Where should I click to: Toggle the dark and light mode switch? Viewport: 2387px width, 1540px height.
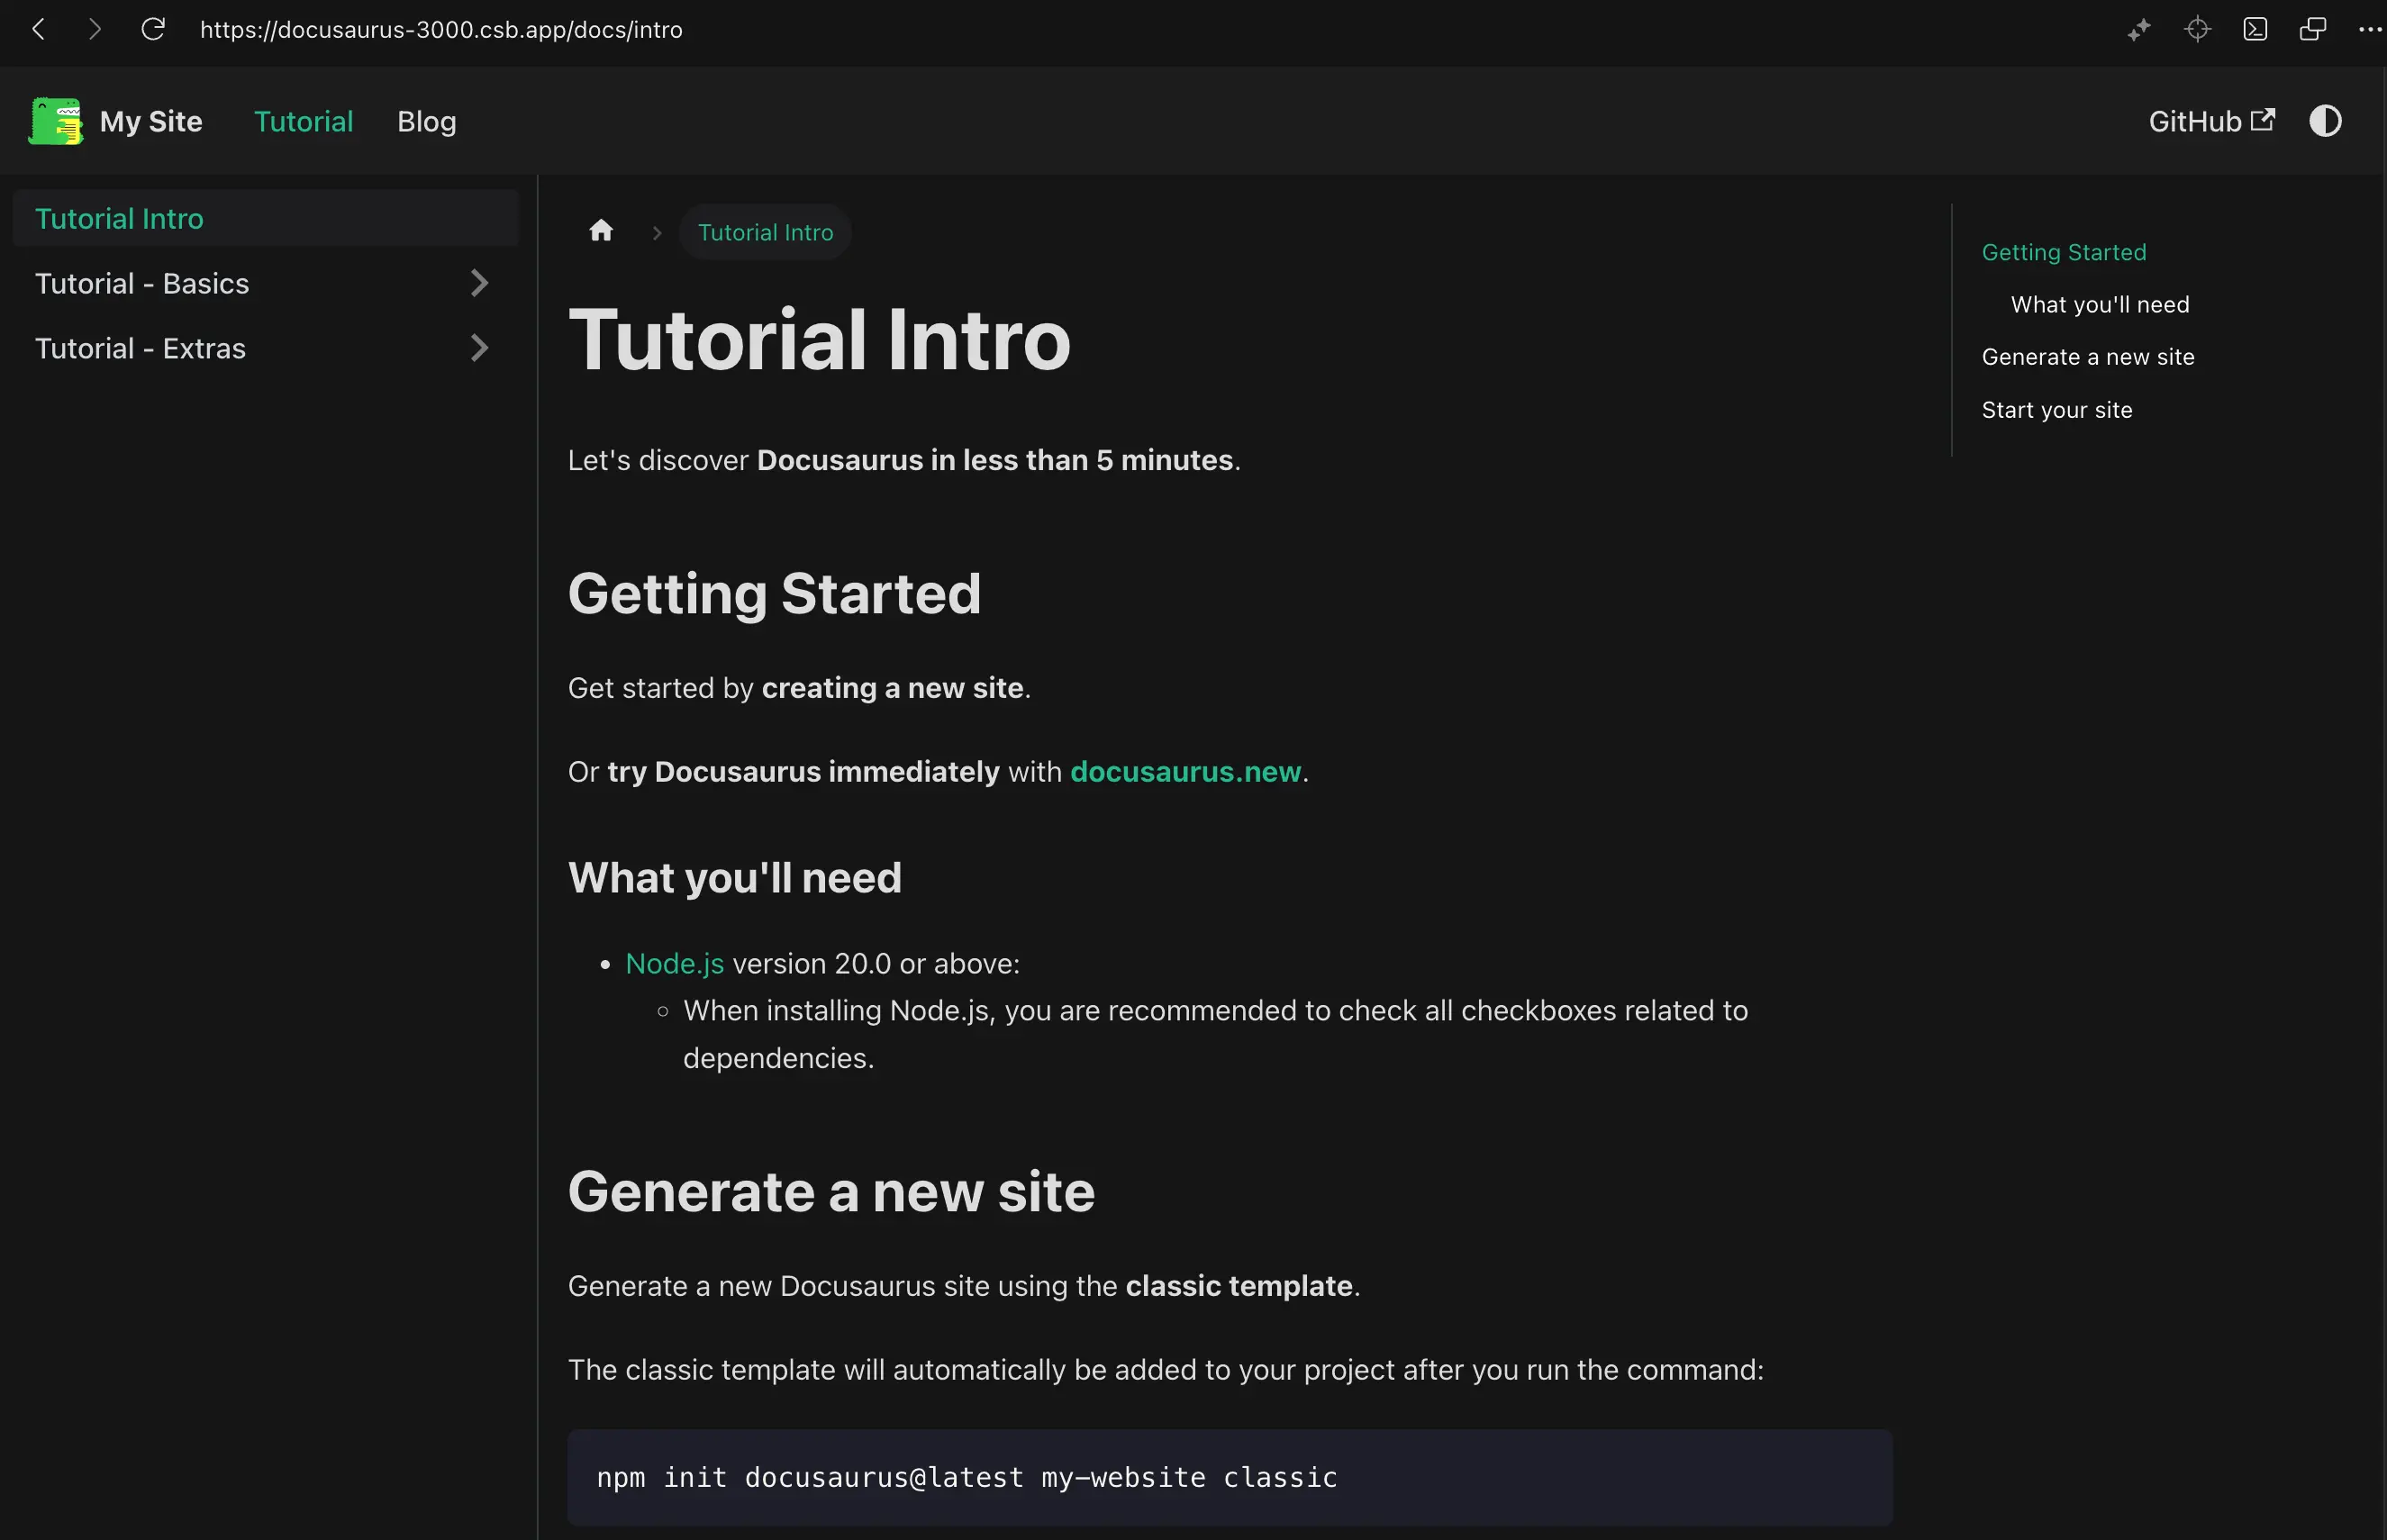coord(2325,121)
